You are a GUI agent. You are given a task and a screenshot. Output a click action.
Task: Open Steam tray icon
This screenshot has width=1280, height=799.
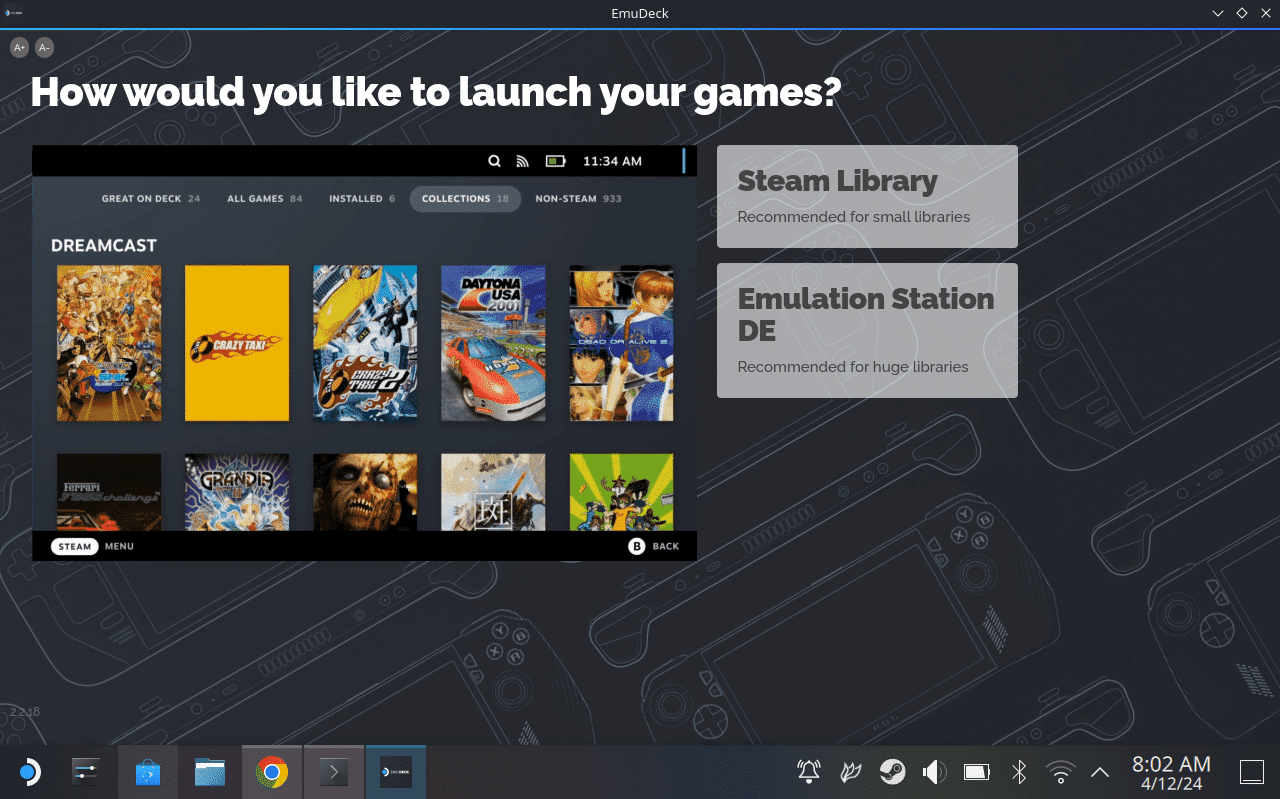[892, 772]
